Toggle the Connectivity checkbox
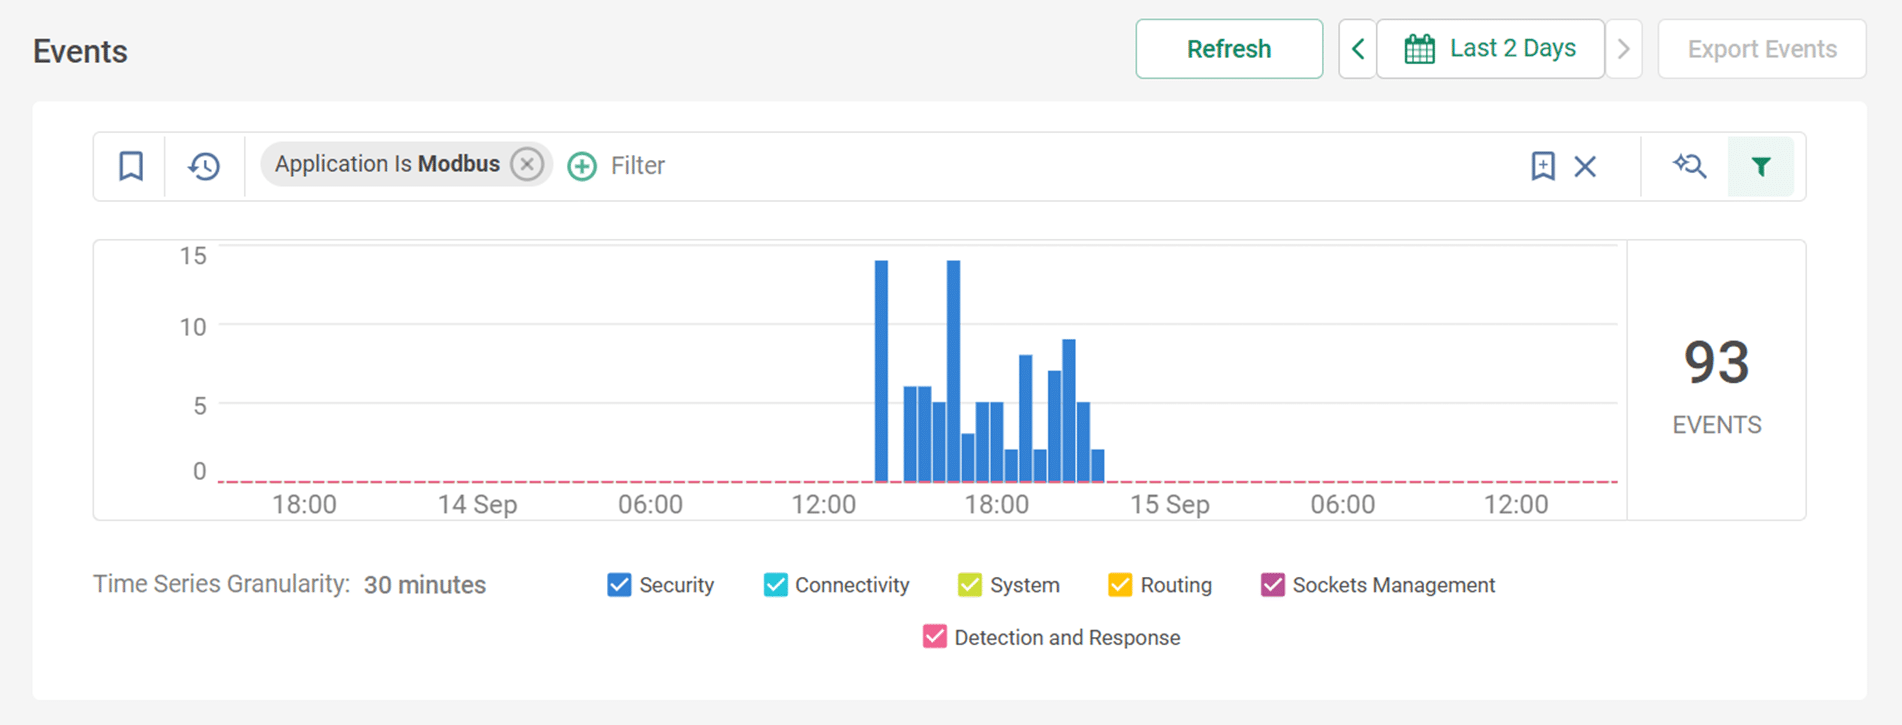The width and height of the screenshot is (1902, 725). click(x=775, y=585)
